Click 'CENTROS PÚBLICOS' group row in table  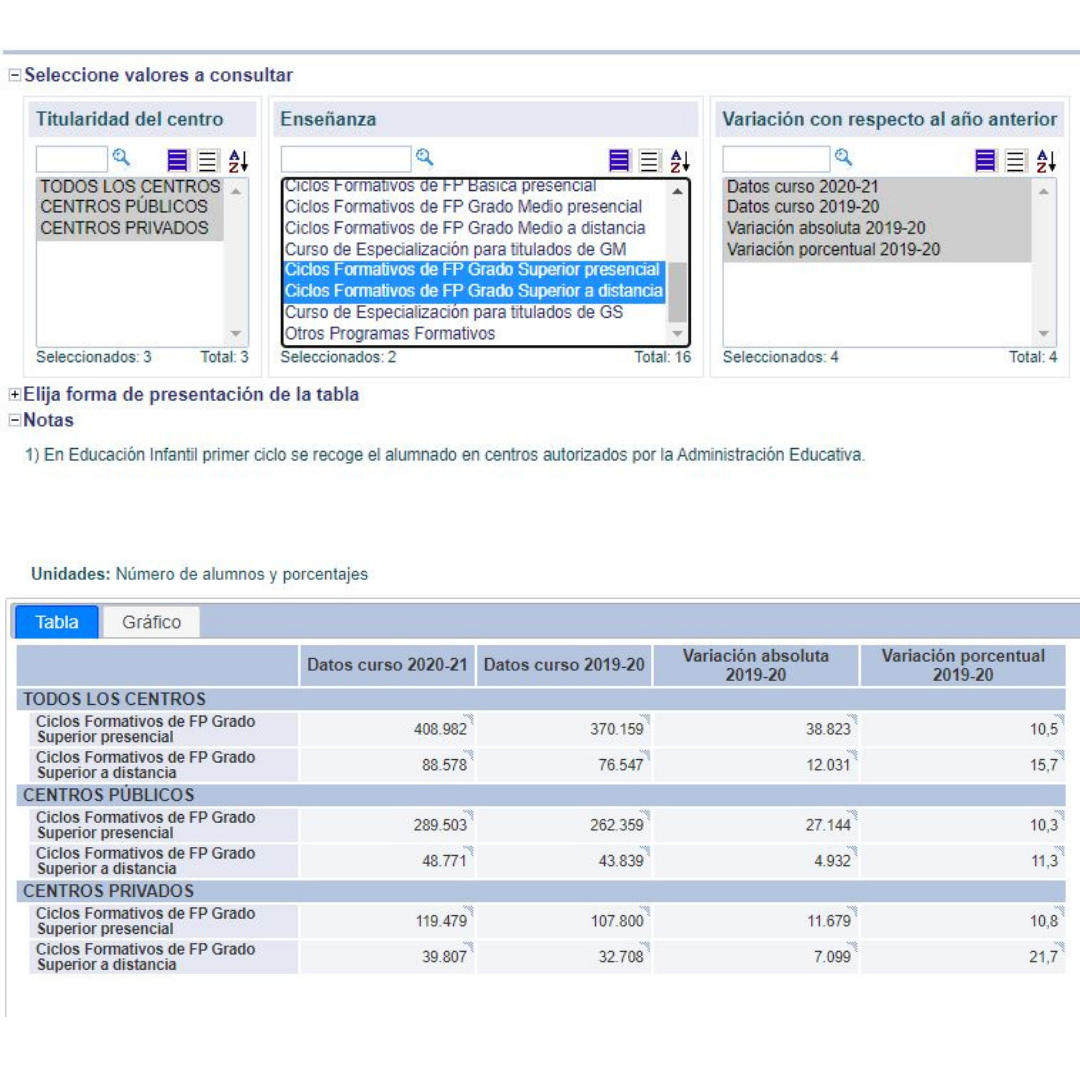pos(541,796)
